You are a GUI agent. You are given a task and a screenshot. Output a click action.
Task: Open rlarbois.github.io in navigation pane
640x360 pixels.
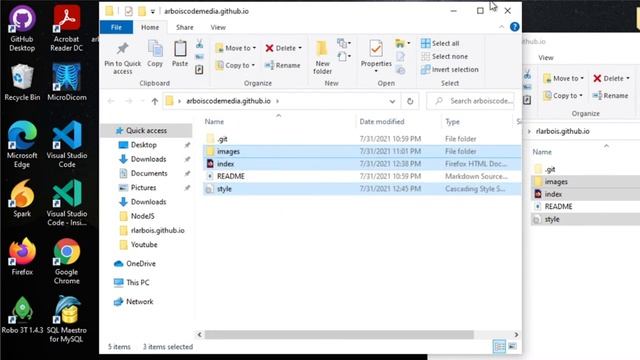[x=158, y=231]
